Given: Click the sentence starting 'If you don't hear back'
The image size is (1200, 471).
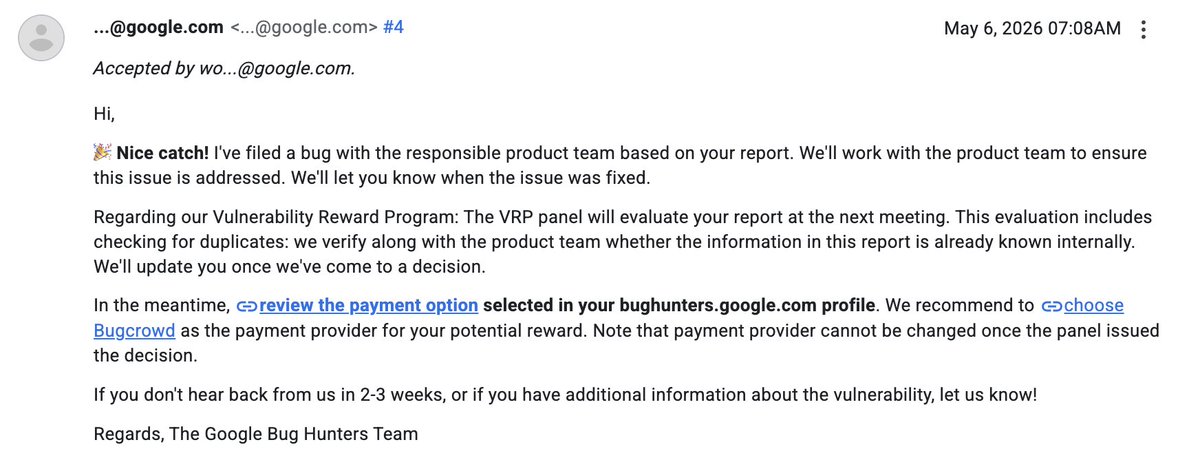Looking at the screenshot, I should (x=565, y=394).
